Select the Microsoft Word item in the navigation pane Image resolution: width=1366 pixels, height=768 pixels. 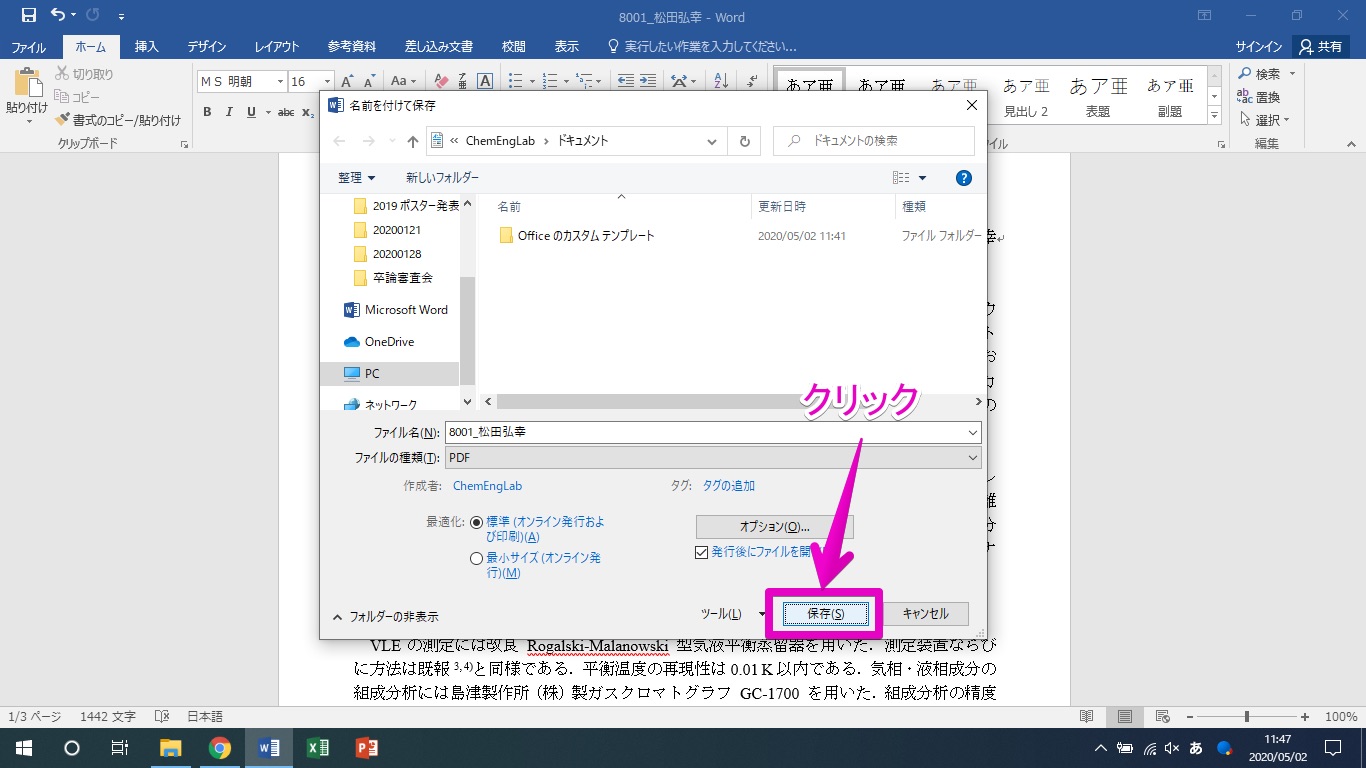coord(396,310)
